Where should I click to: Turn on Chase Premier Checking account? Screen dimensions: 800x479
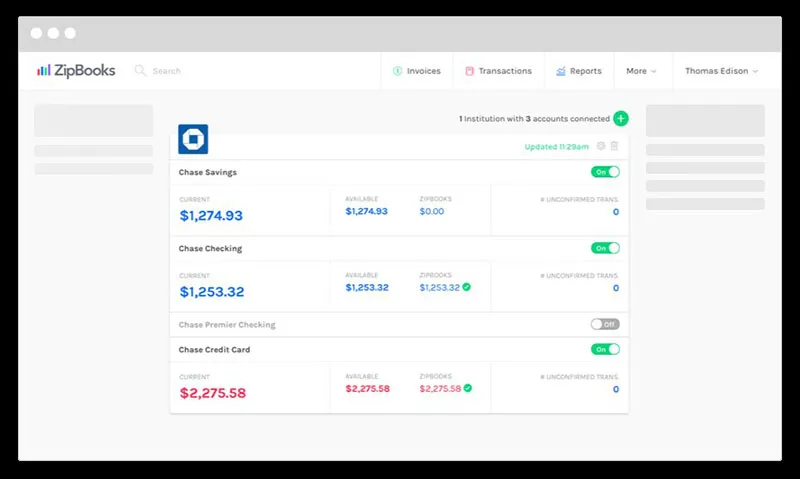[605, 324]
